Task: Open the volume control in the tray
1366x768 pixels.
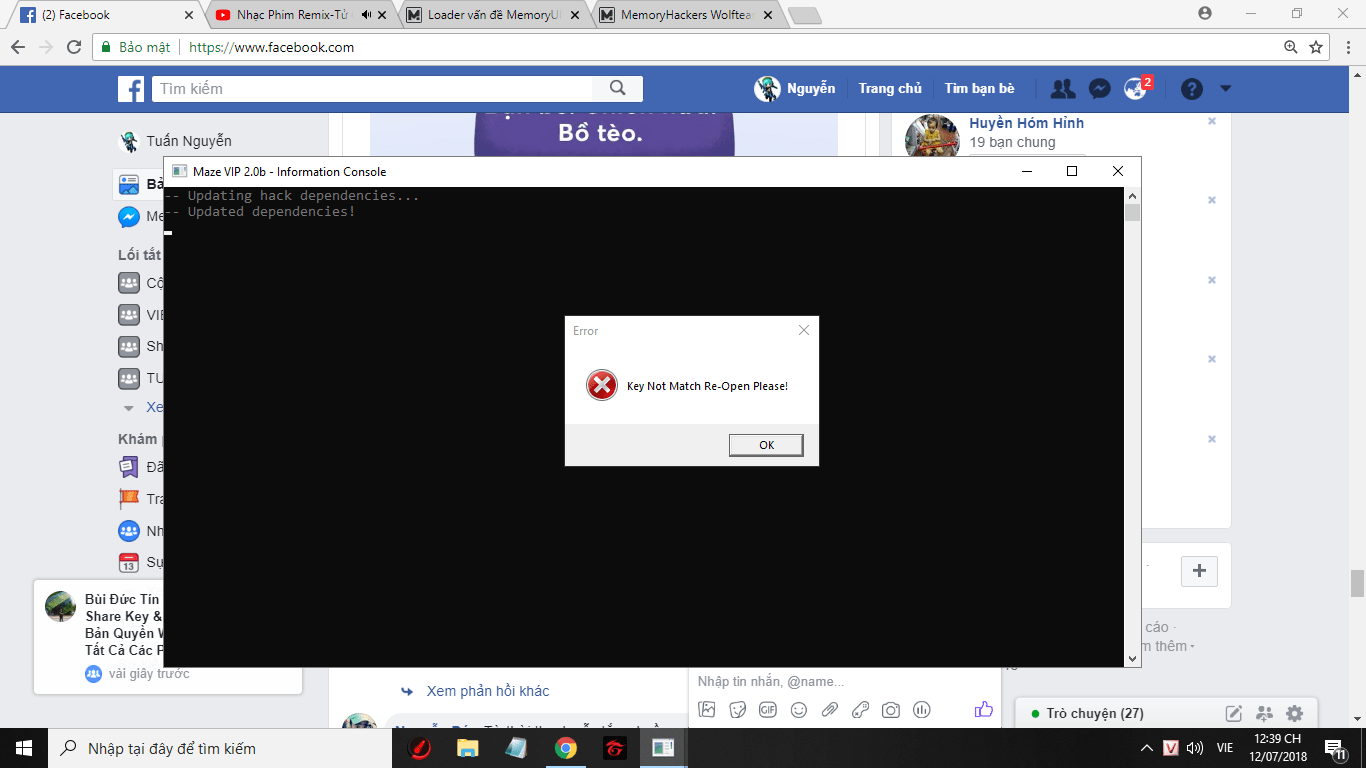Action: coord(1195,748)
